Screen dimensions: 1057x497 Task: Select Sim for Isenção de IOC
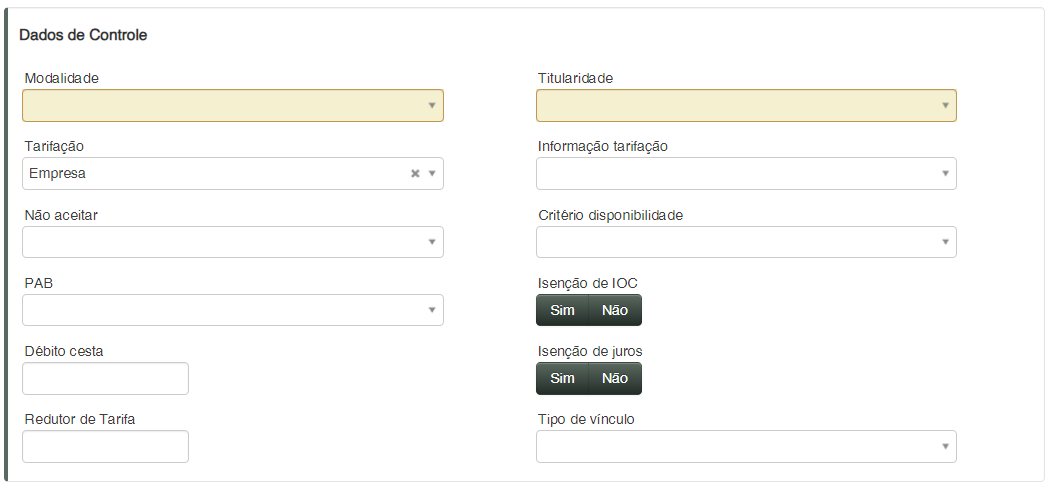click(x=562, y=310)
